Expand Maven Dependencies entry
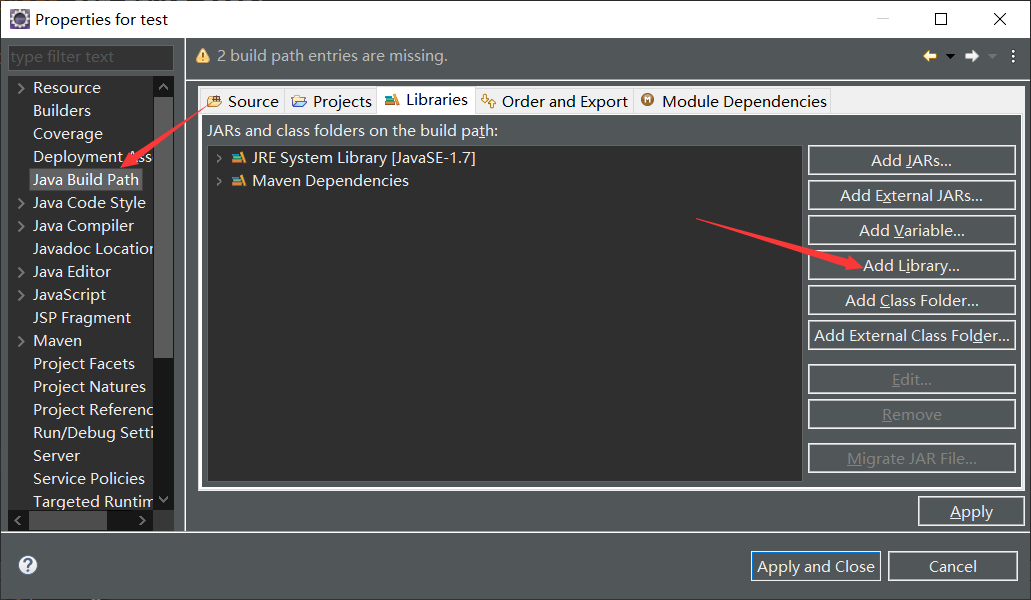Image resolution: width=1031 pixels, height=600 pixels. point(219,181)
